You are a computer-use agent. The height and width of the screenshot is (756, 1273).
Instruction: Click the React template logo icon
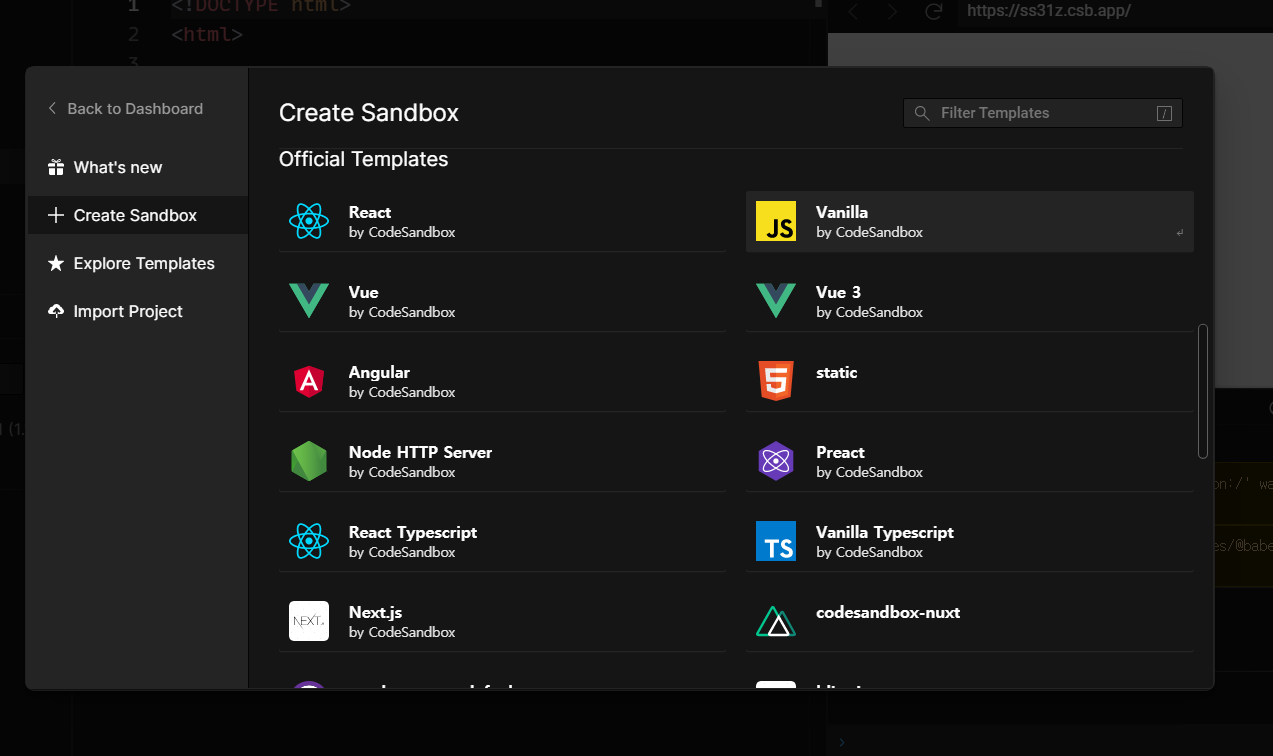pos(309,221)
